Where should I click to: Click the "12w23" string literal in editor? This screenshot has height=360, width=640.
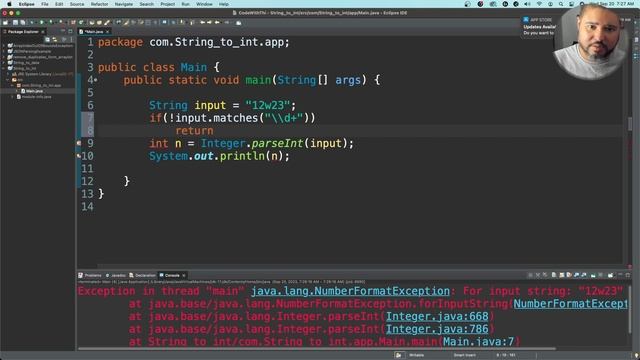pos(267,105)
